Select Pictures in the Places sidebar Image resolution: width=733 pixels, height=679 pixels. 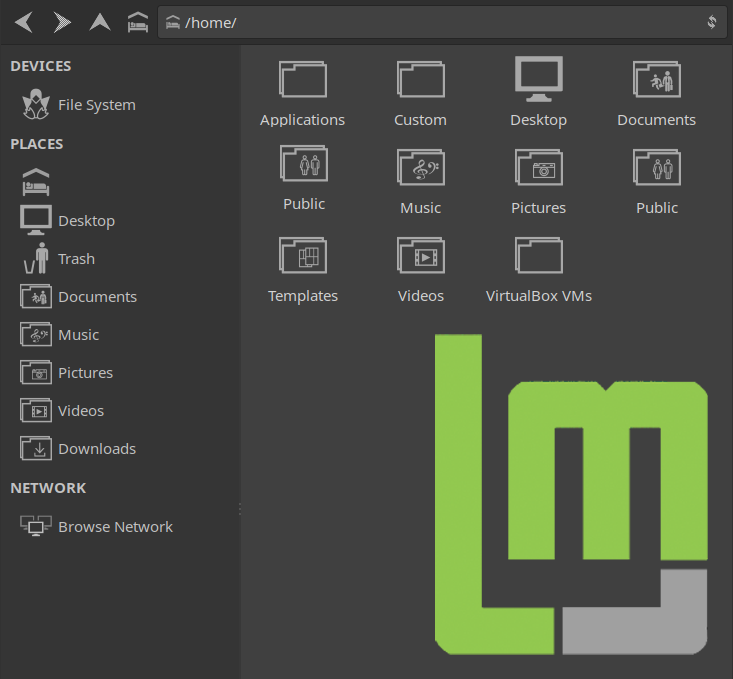pos(66,373)
